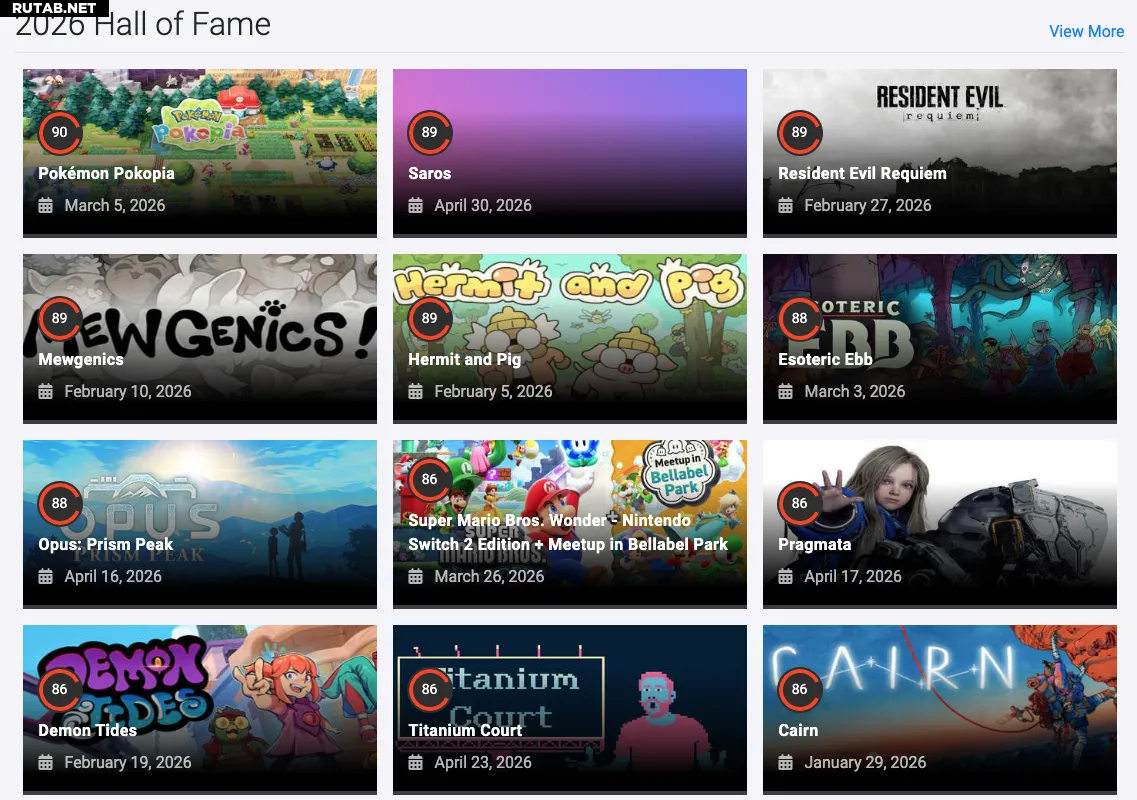The image size is (1137, 800).
Task: Click the 86 score circle on Titanium Court
Action: coord(429,689)
